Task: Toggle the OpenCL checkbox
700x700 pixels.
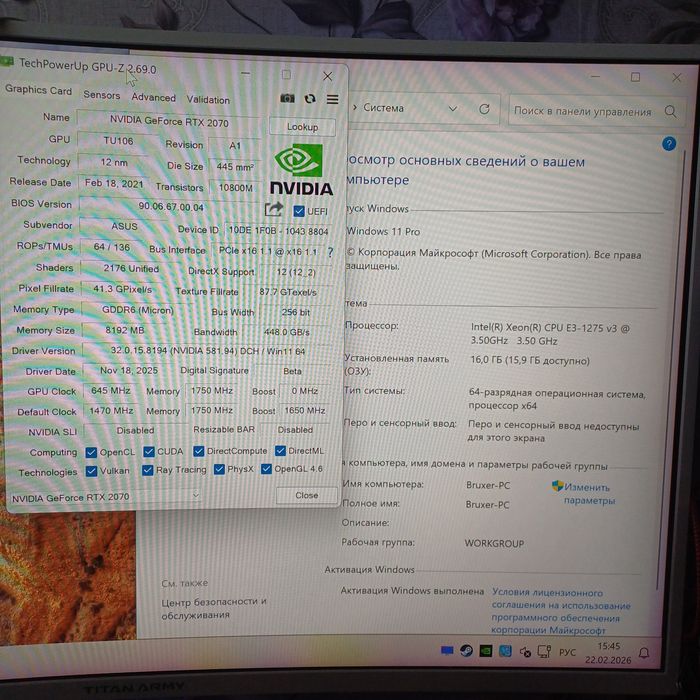Action: point(91,452)
